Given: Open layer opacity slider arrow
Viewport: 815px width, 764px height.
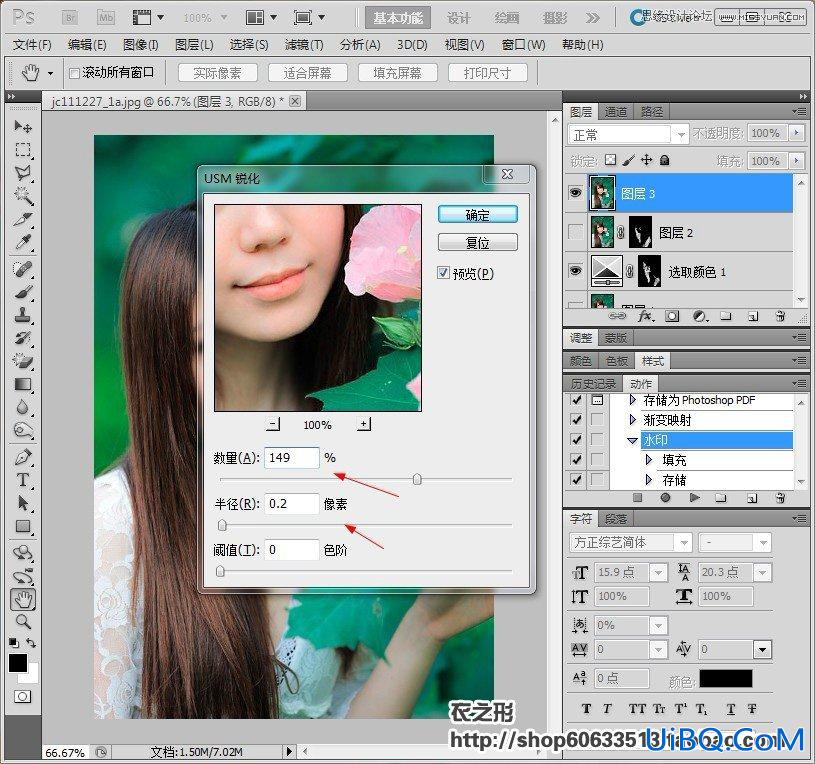Looking at the screenshot, I should (796, 133).
